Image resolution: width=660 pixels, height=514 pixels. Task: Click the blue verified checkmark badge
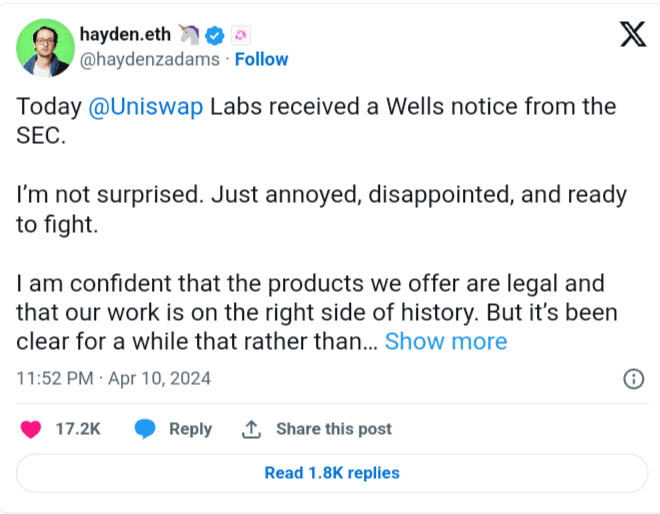tap(213, 37)
